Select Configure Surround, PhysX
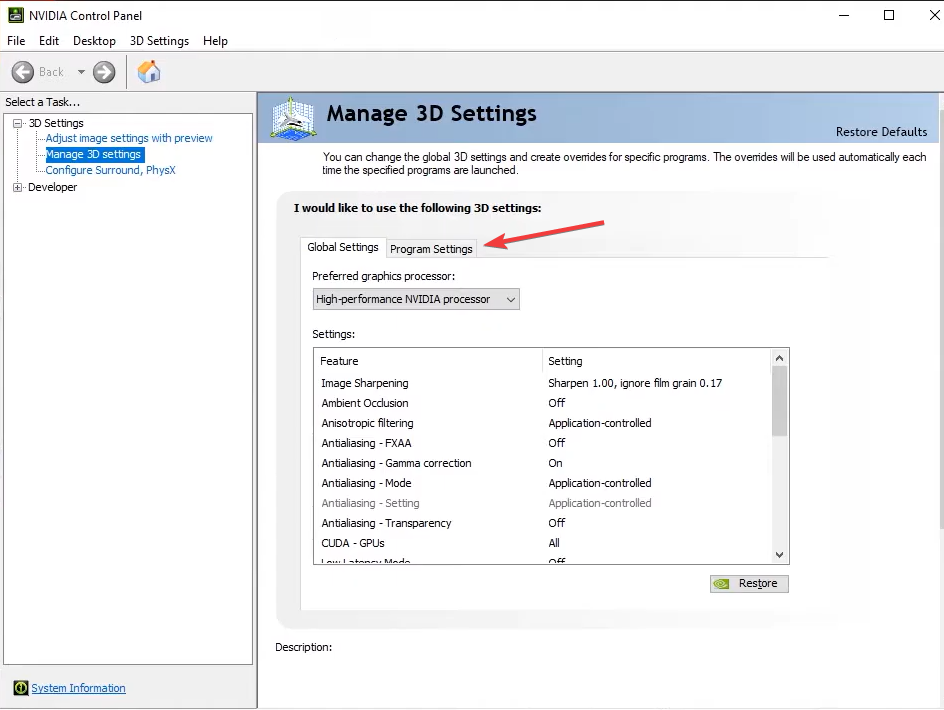Image resolution: width=944 pixels, height=710 pixels. [x=110, y=170]
